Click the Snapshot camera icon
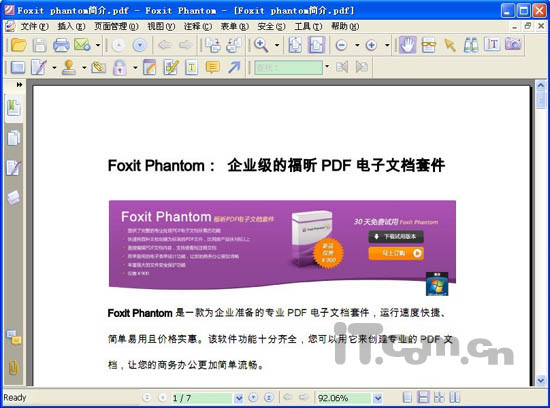Screen dimensions: 550x408 tap(513, 44)
